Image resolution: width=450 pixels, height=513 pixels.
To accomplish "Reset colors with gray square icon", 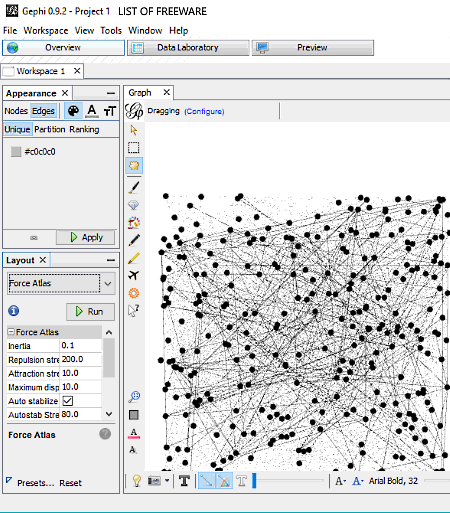I will click(x=134, y=415).
